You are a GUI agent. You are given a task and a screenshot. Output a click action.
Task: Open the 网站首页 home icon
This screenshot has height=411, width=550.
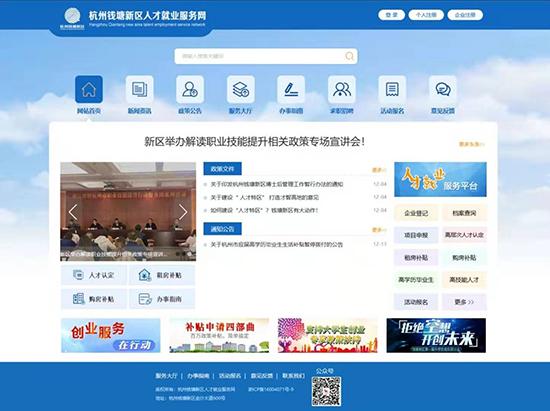(89, 89)
